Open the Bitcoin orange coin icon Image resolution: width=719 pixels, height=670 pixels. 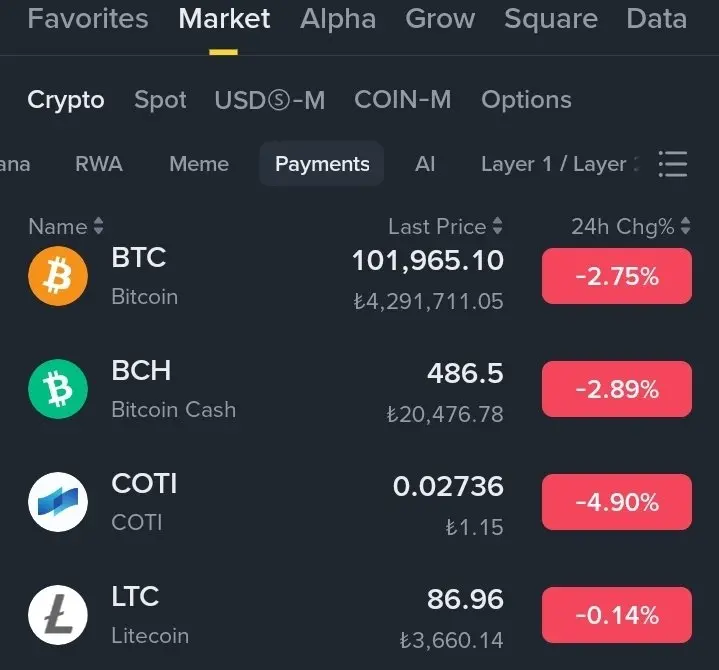click(x=58, y=276)
